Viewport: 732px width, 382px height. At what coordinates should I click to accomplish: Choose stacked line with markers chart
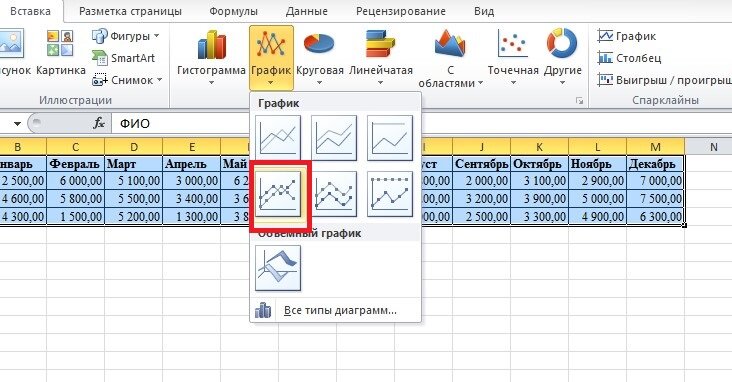[x=334, y=194]
